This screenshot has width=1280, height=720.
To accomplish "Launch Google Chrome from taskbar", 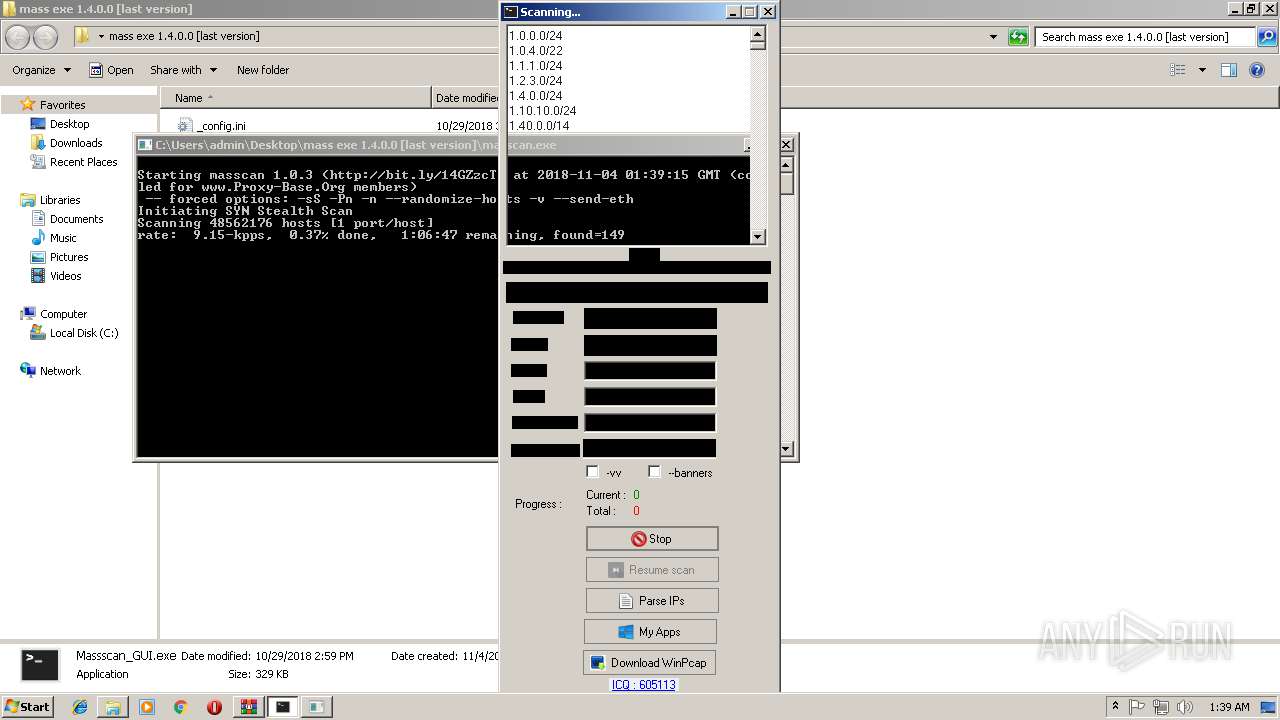I will pos(180,707).
